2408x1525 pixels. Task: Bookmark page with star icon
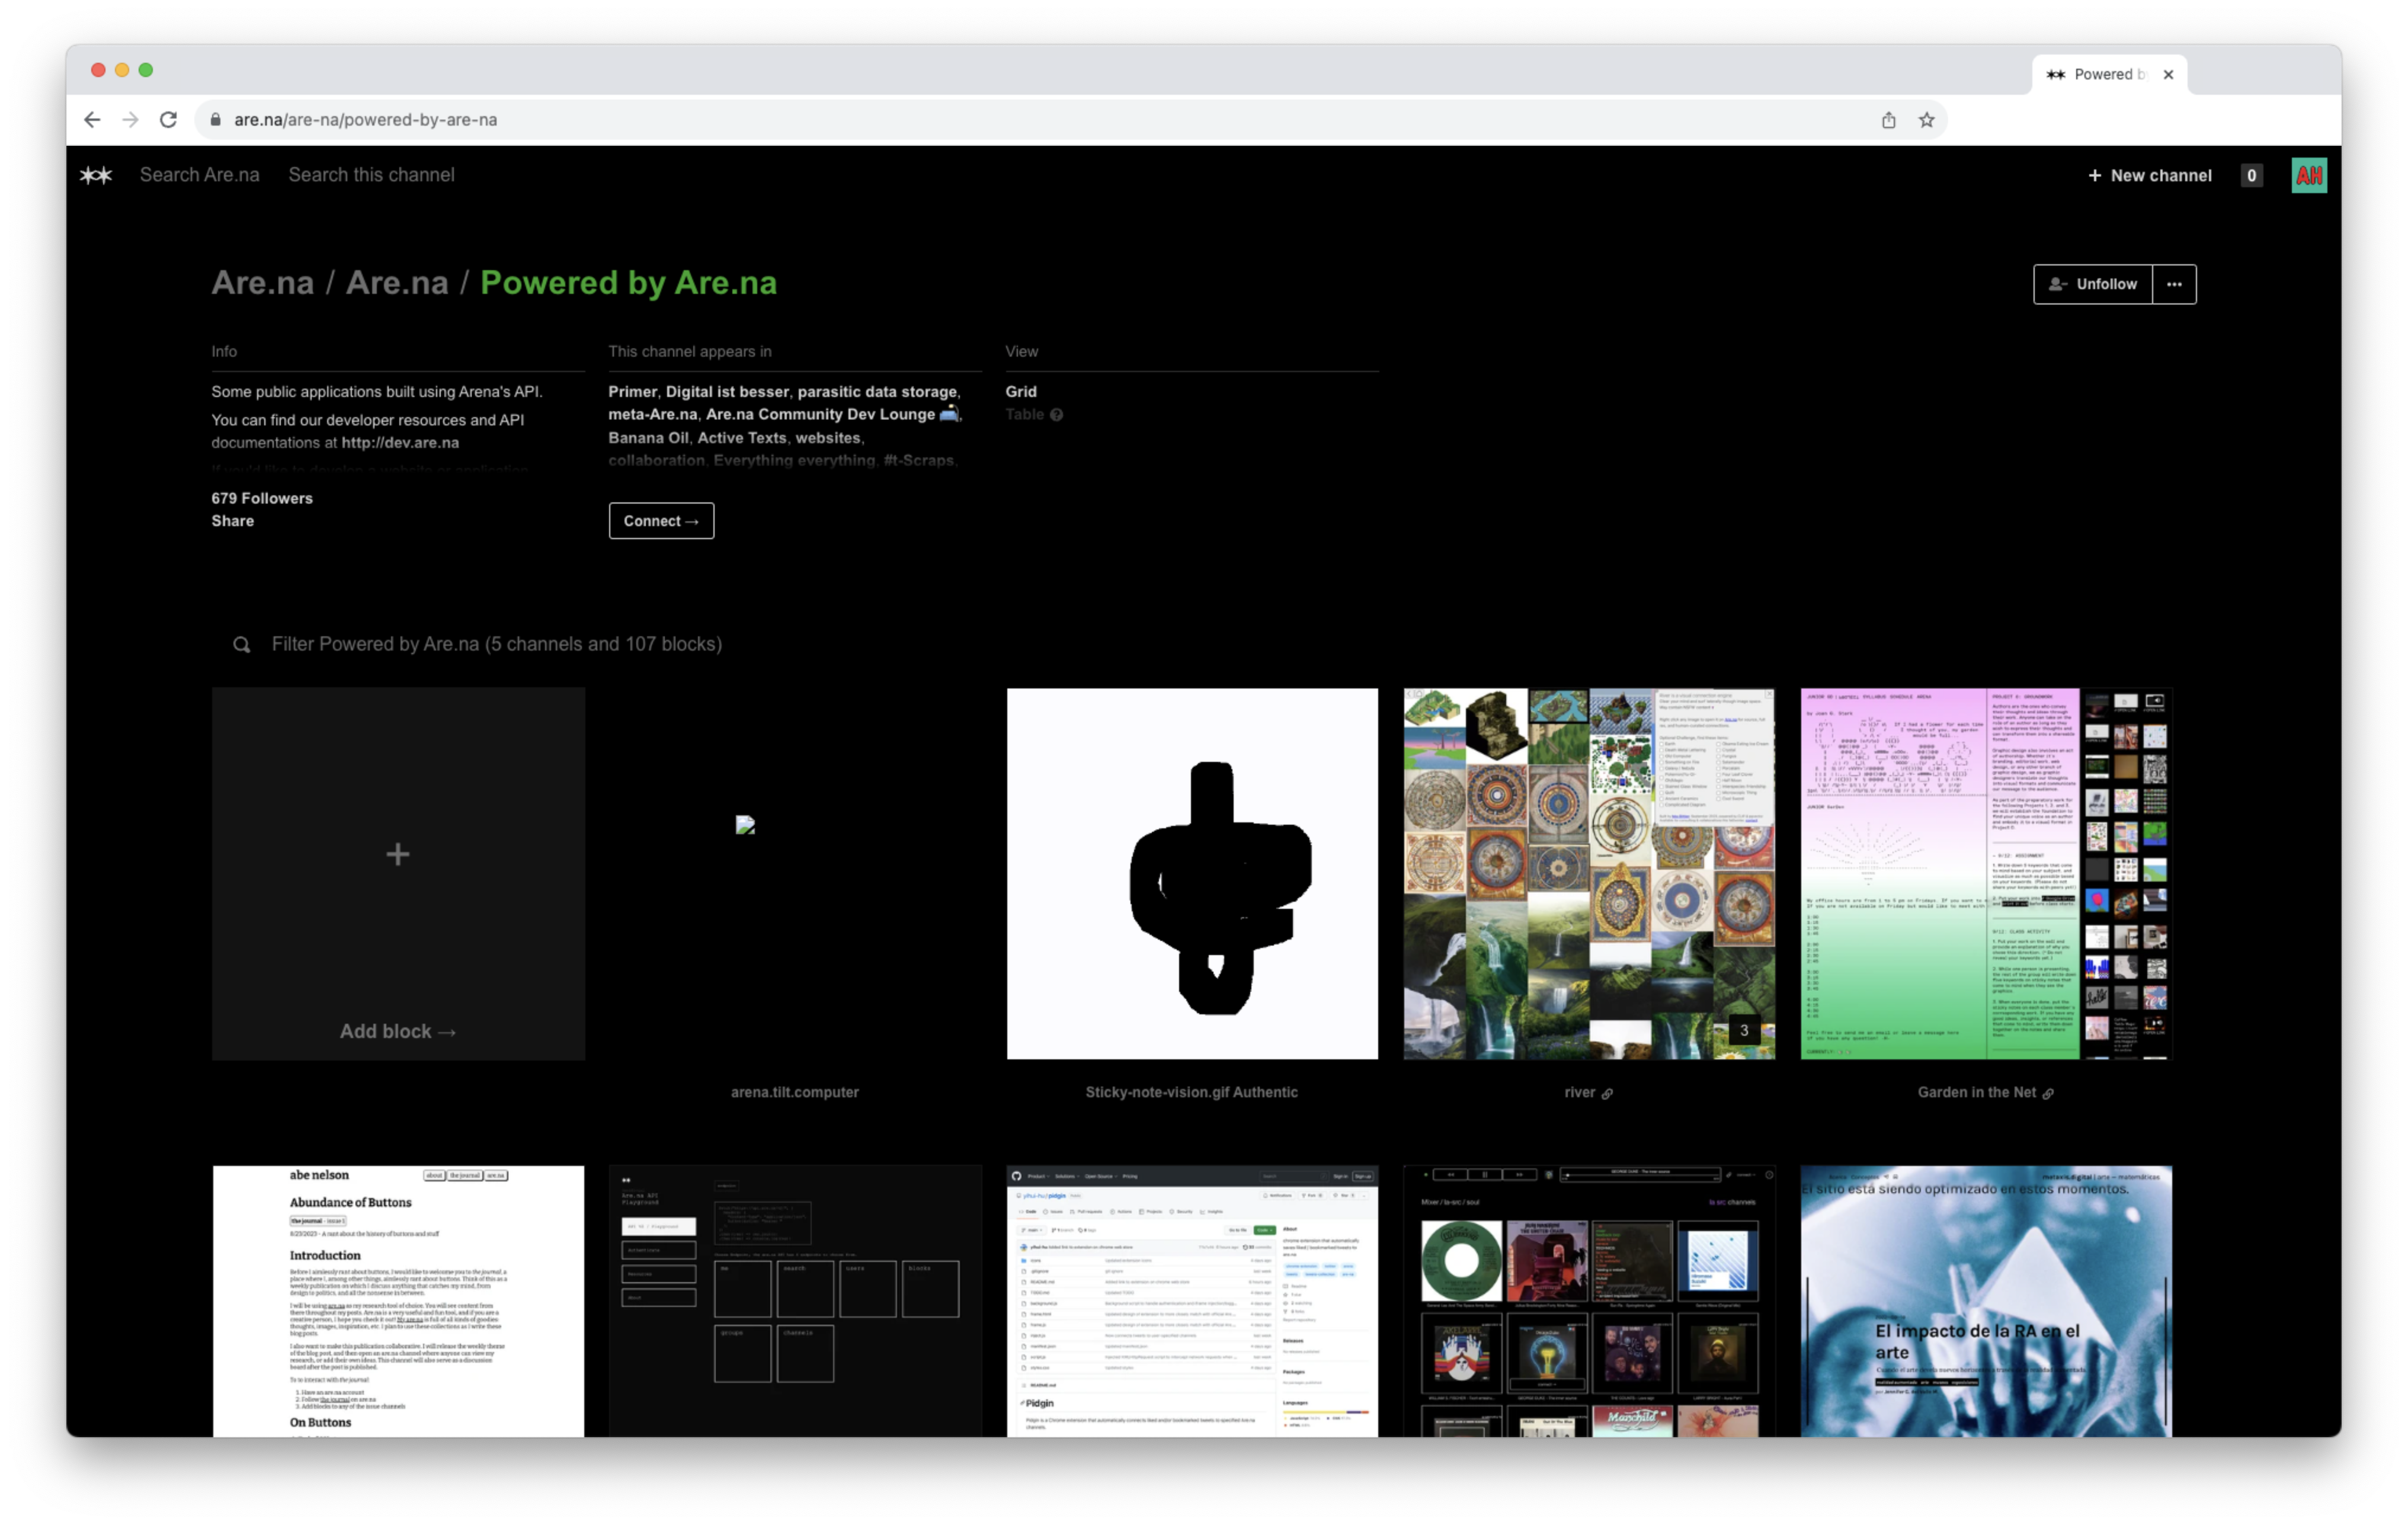[1926, 120]
